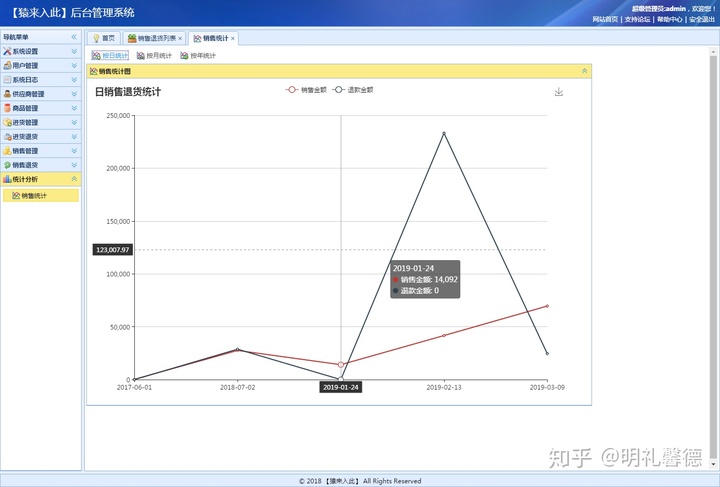Click the chart icon in 销售统计图 panel header
Image resolution: width=720 pixels, height=487 pixels.
pyautogui.click(x=94, y=71)
